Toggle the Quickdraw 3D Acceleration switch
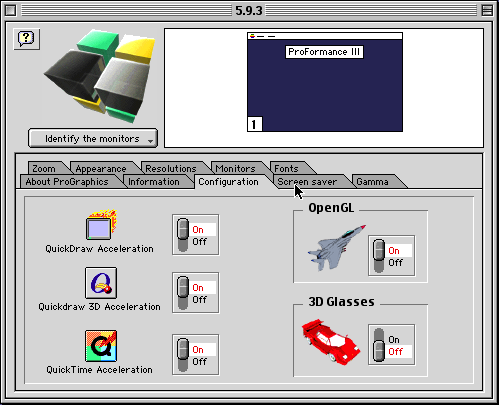 196,293
